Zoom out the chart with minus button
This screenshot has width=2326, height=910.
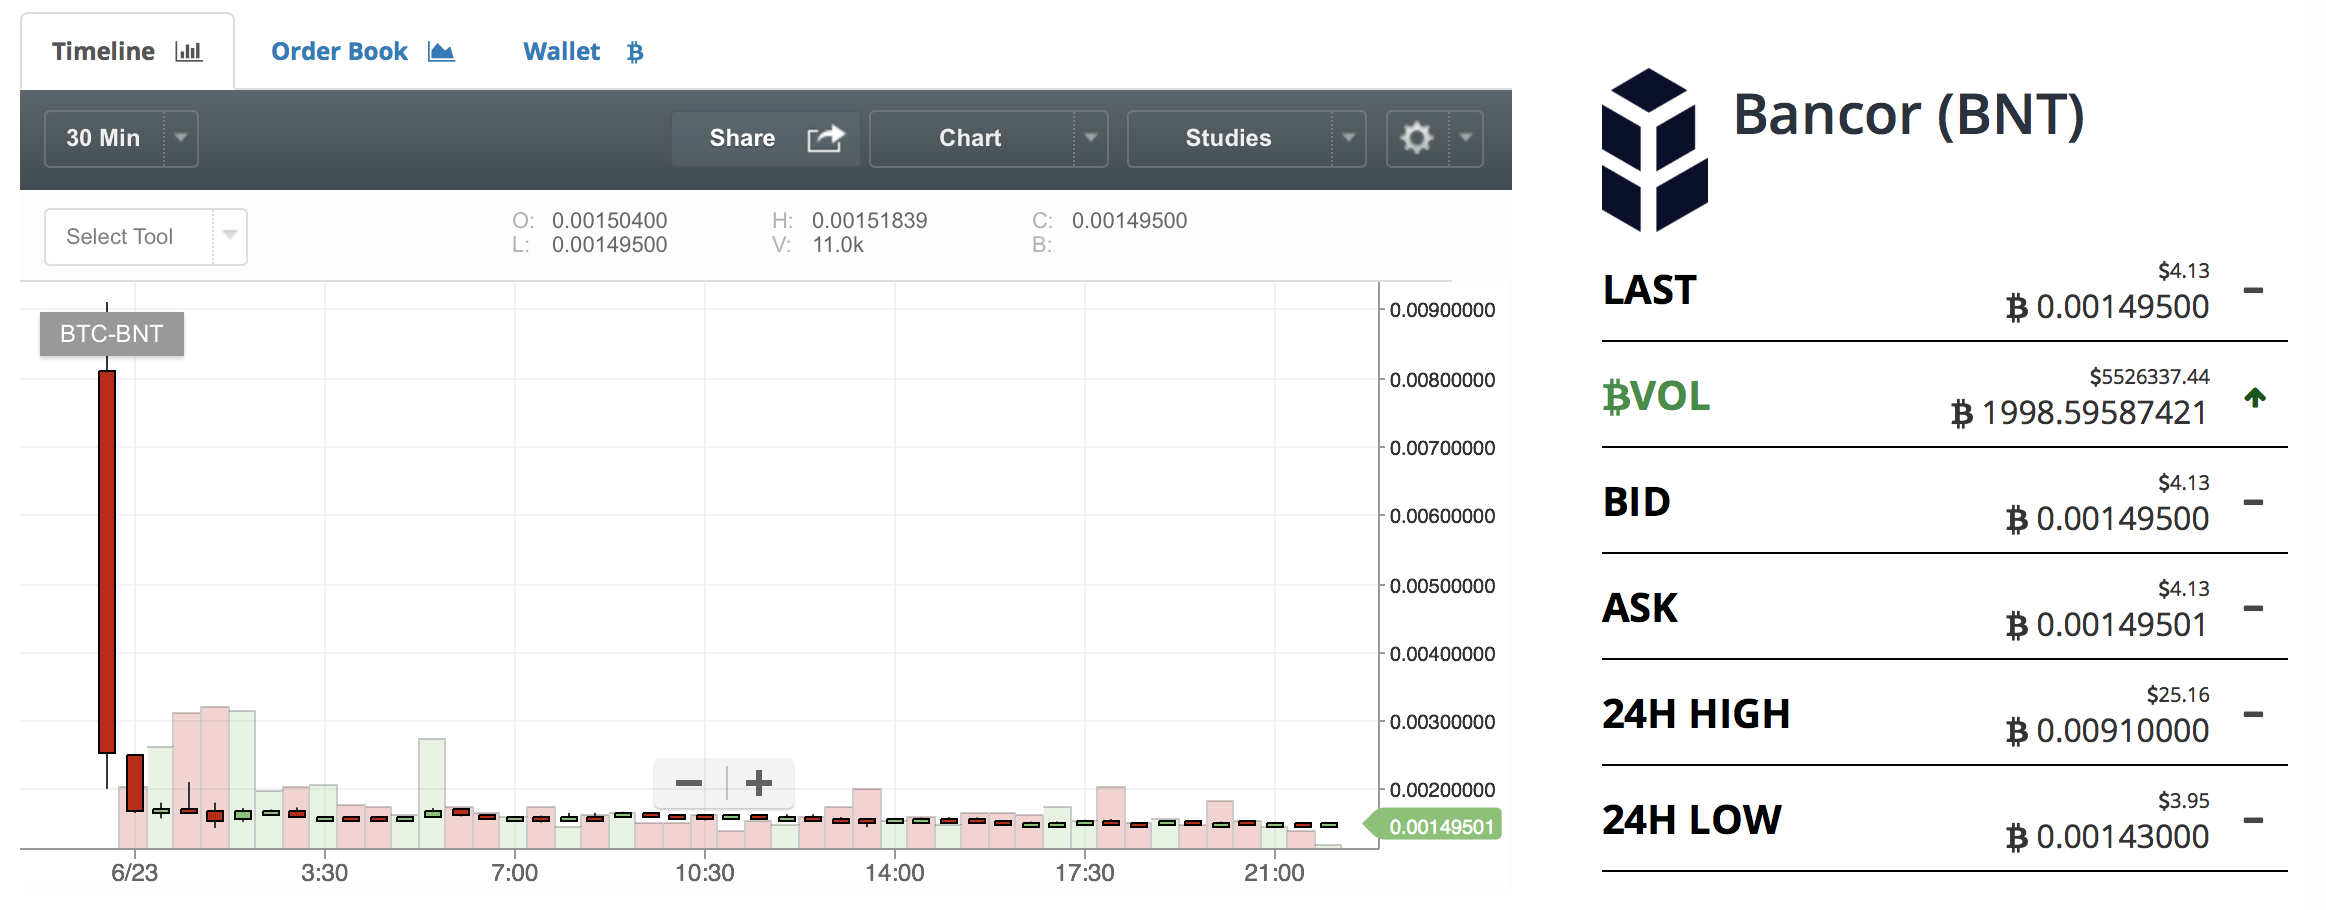pos(689,783)
